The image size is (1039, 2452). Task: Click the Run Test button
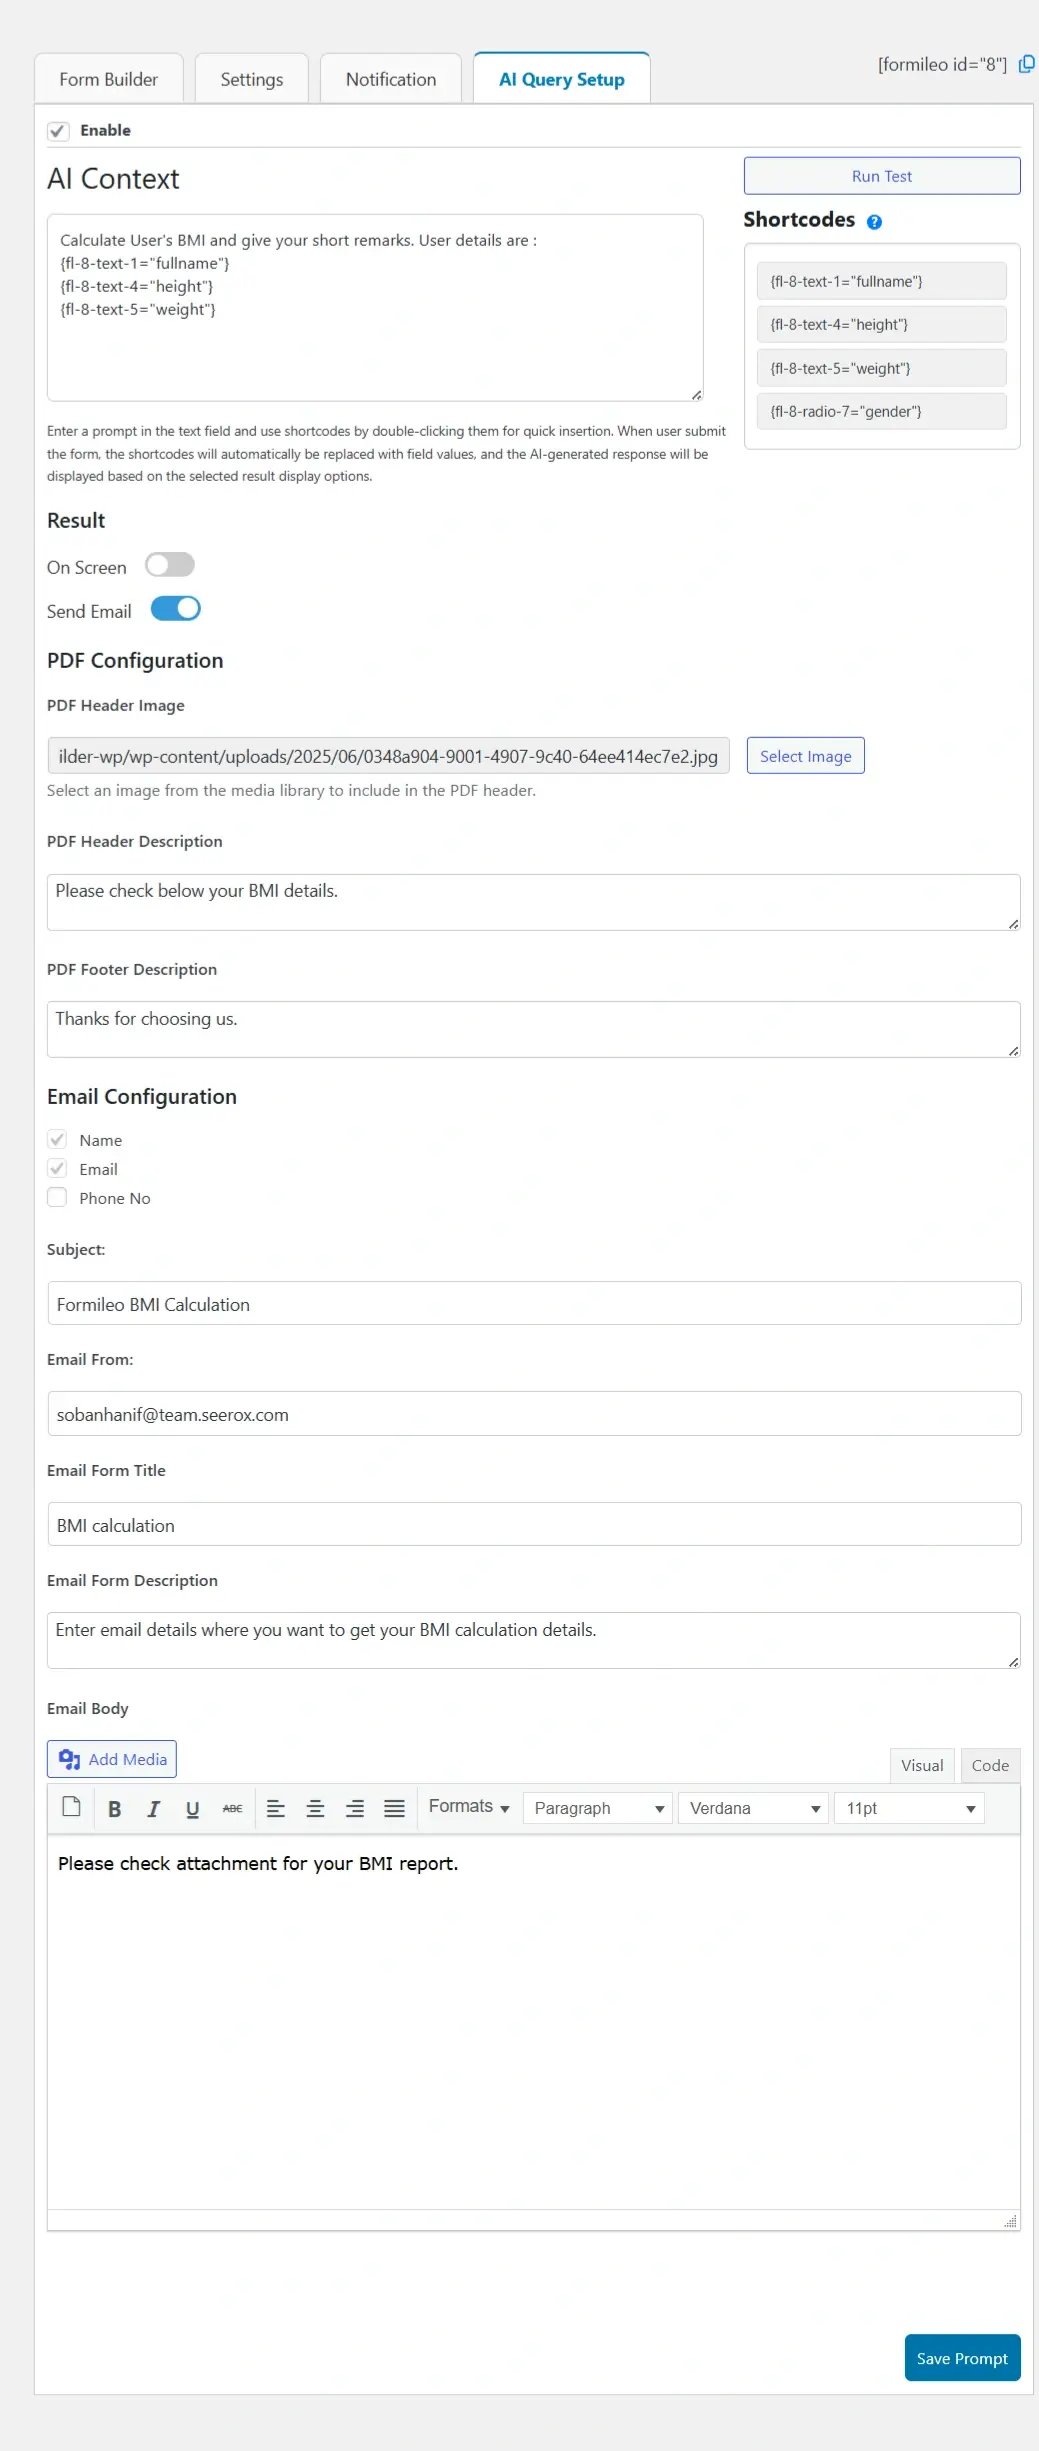click(x=881, y=176)
